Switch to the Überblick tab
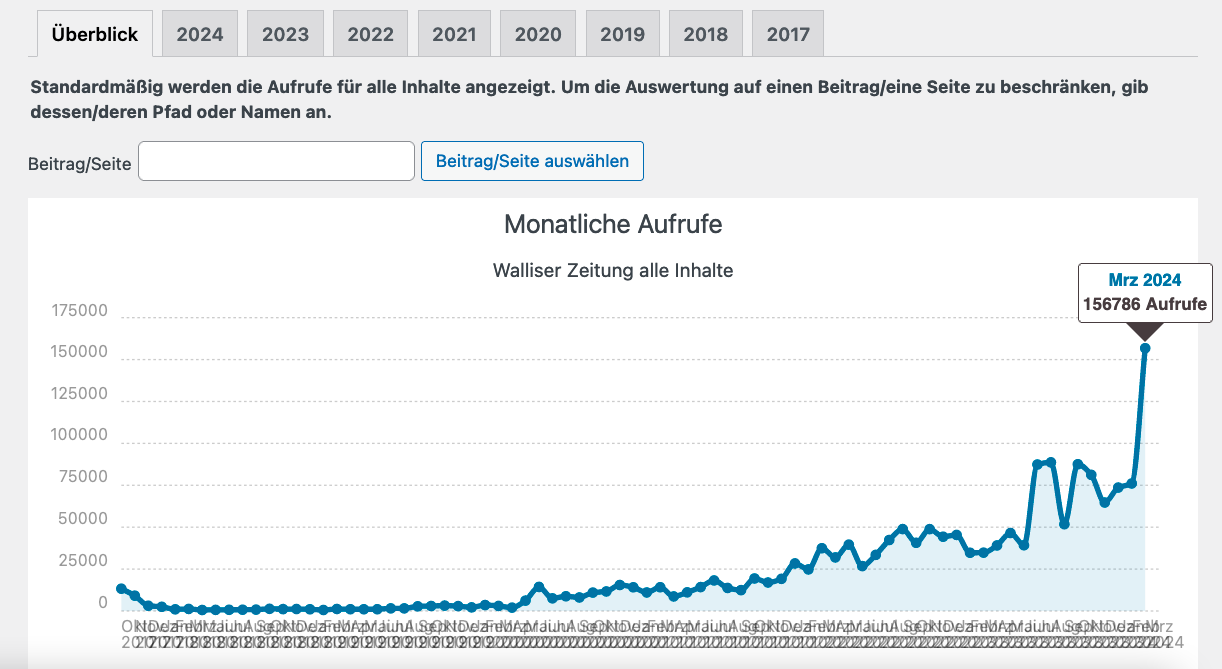 click(95, 34)
